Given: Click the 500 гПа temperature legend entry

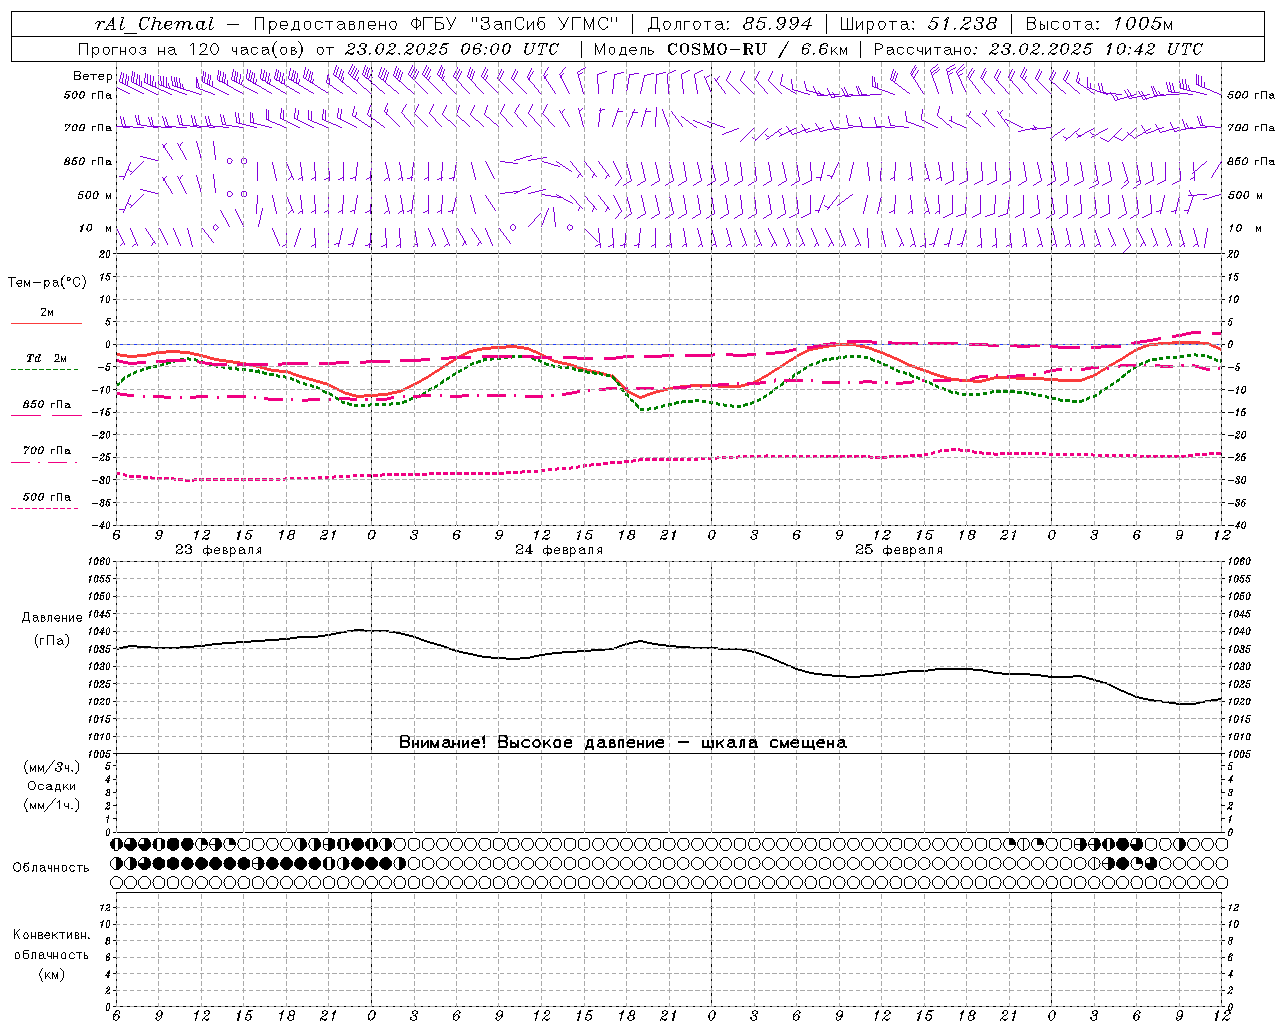Looking at the screenshot, I should point(46,497).
